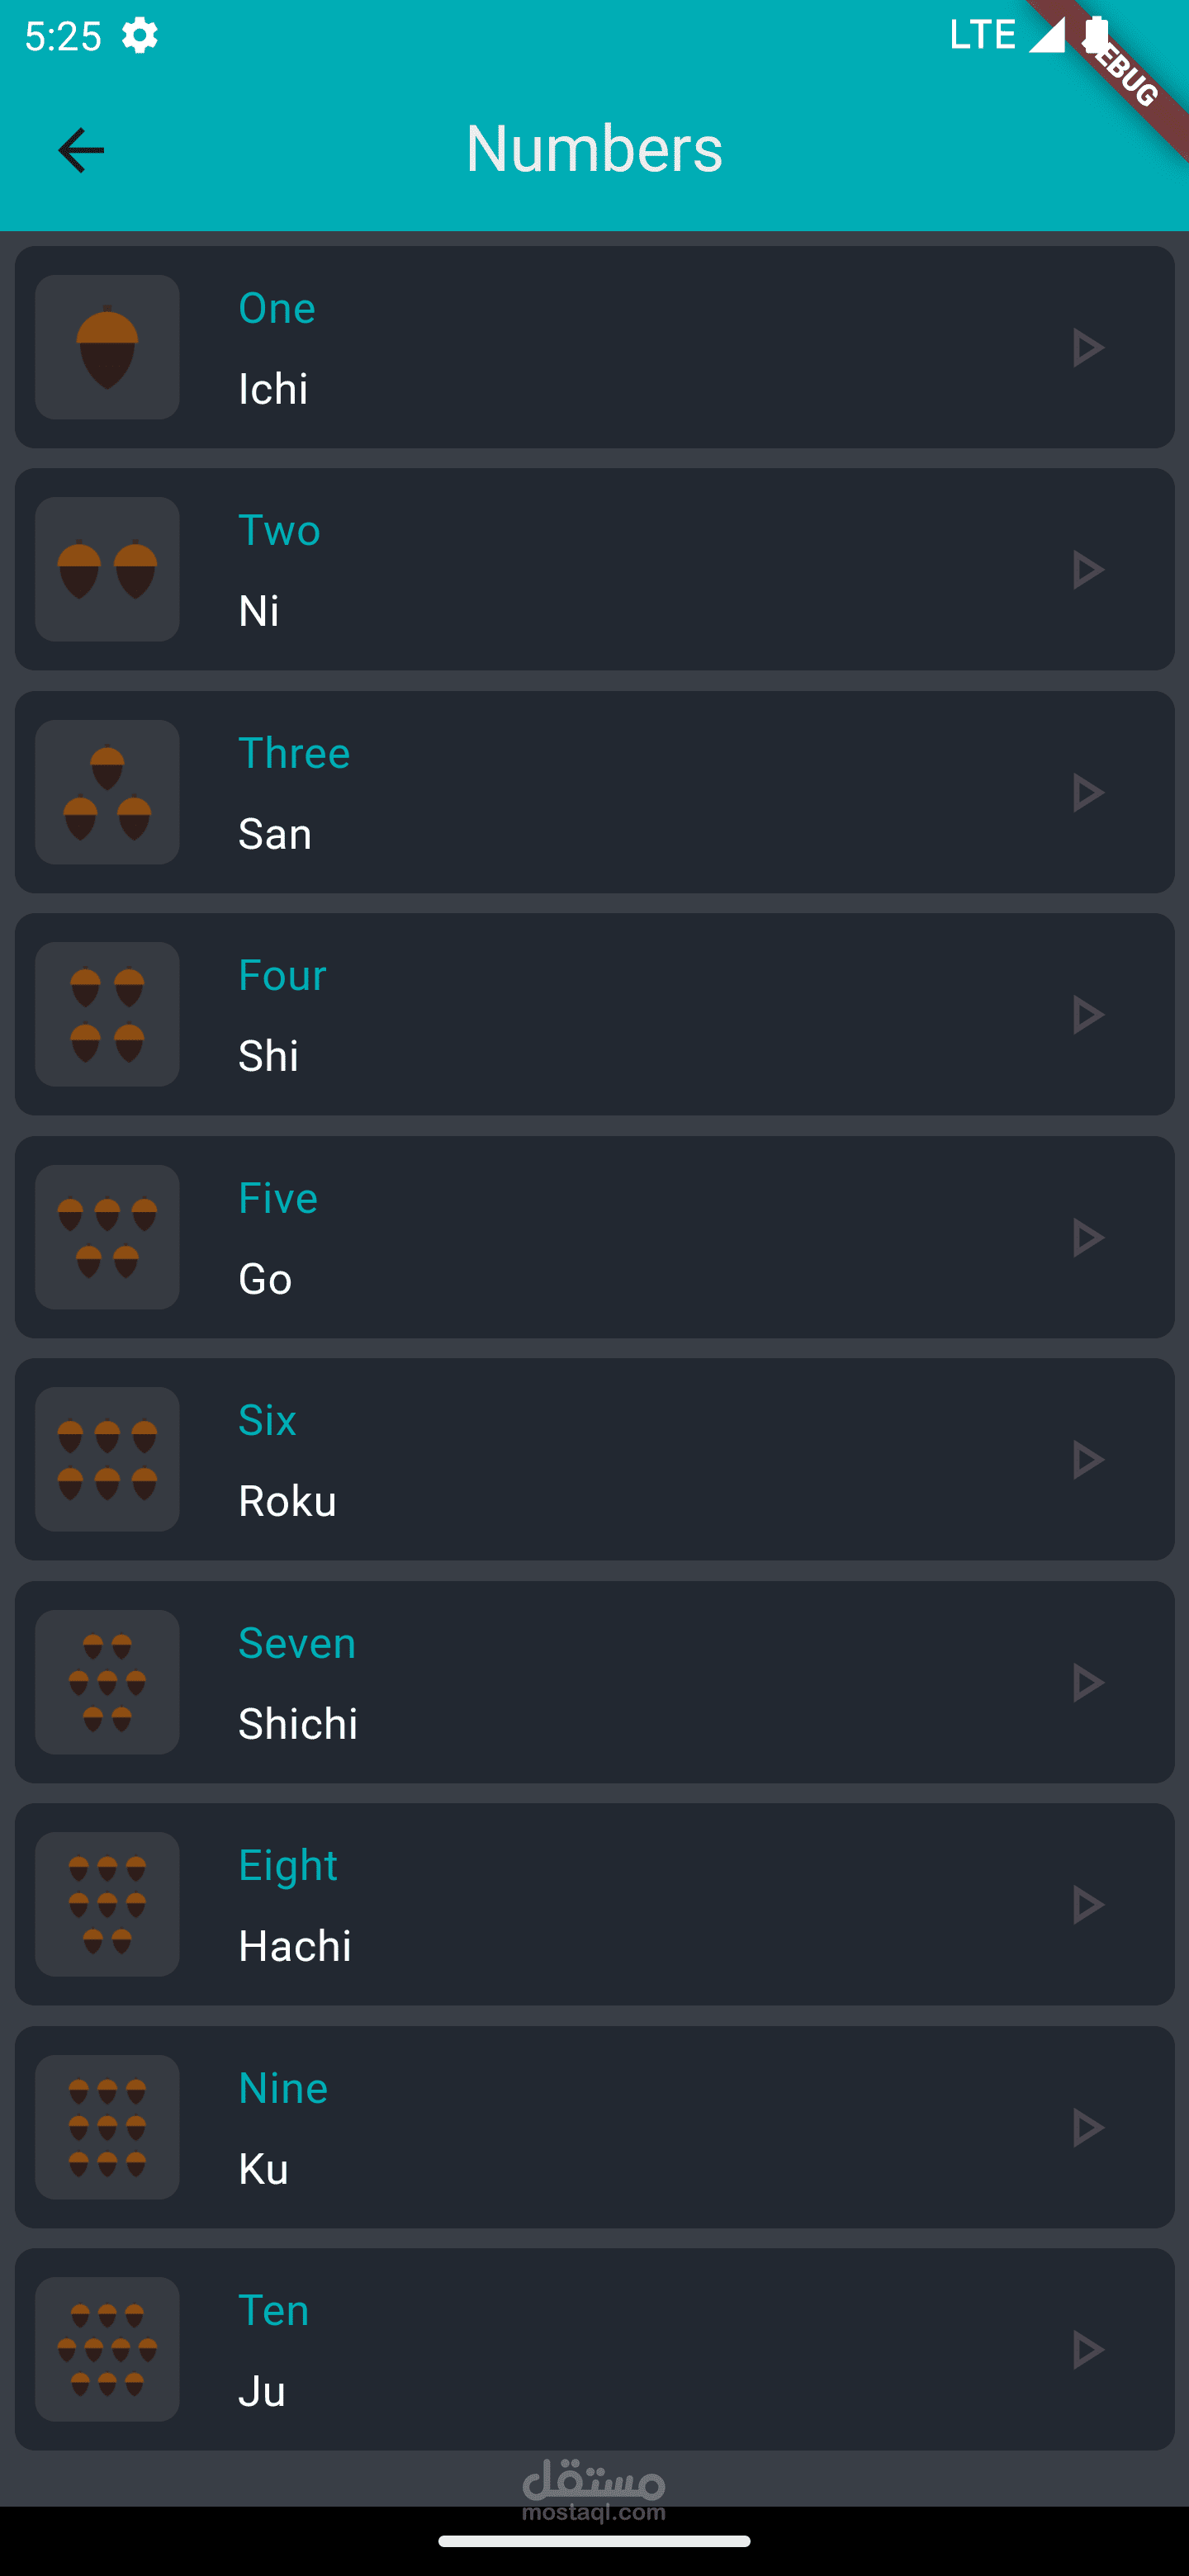Tap the play icon for Five (Go)
The width and height of the screenshot is (1189, 2576).
click(x=1088, y=1238)
